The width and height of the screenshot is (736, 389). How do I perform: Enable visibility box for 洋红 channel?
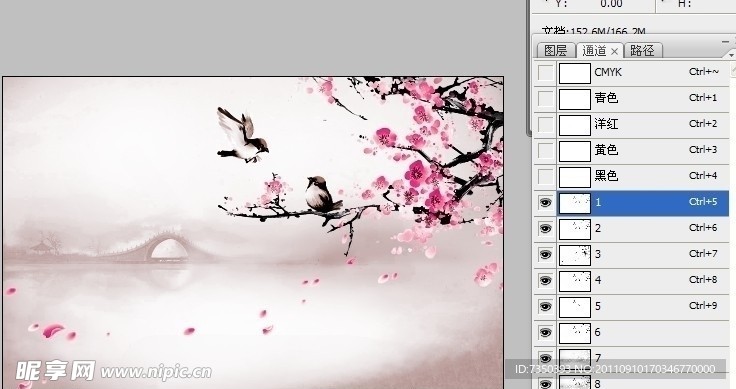click(545, 125)
